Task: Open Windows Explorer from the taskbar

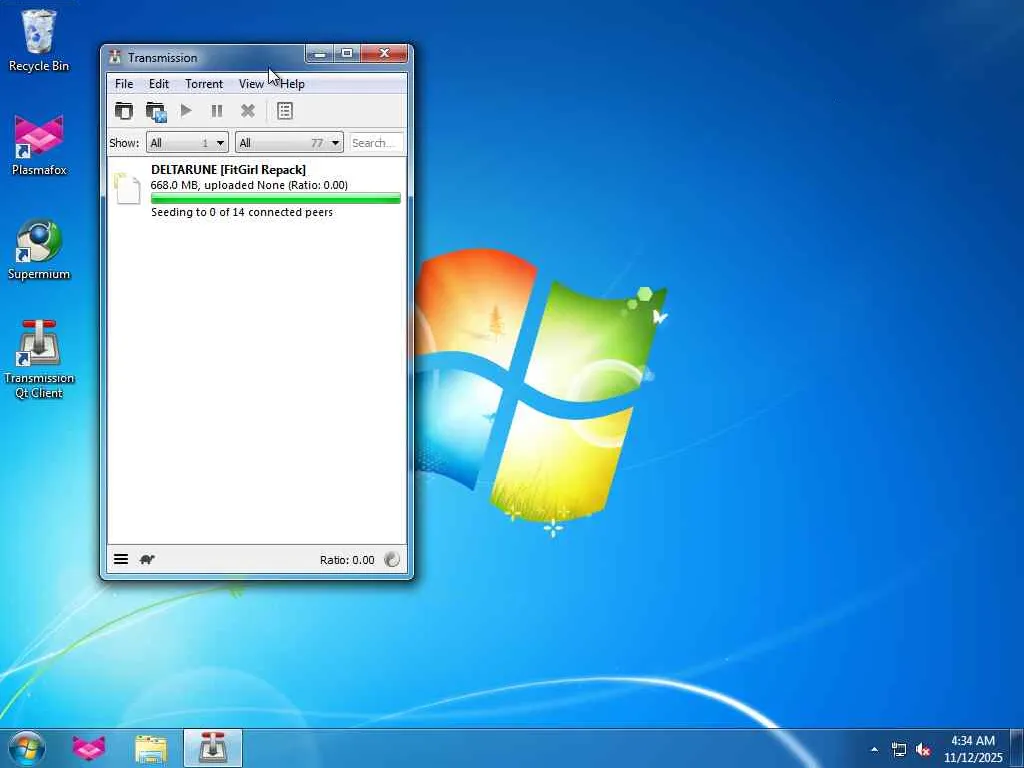Action: [x=151, y=748]
